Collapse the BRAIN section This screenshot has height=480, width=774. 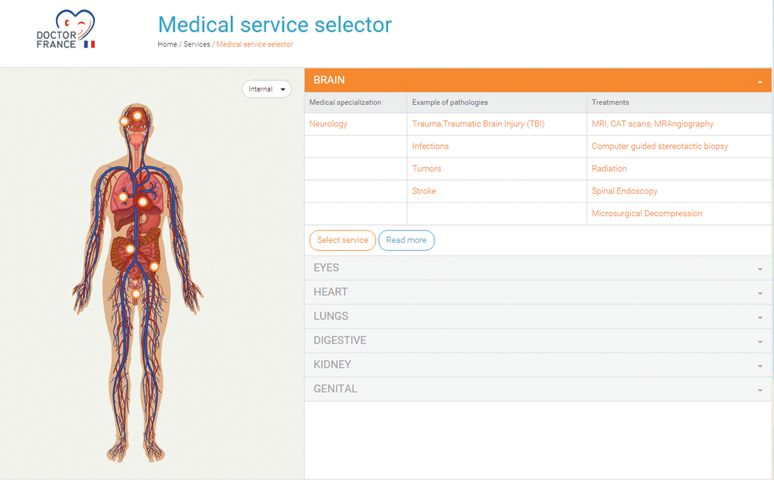538,80
